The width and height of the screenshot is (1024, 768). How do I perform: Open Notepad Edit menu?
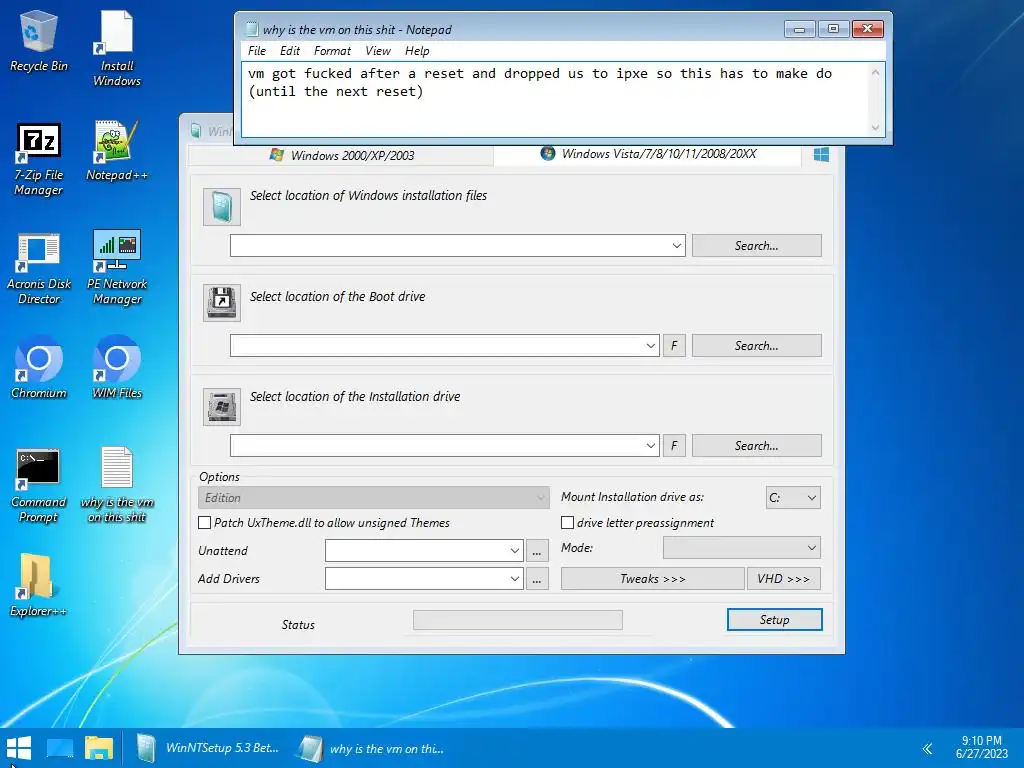click(x=289, y=51)
